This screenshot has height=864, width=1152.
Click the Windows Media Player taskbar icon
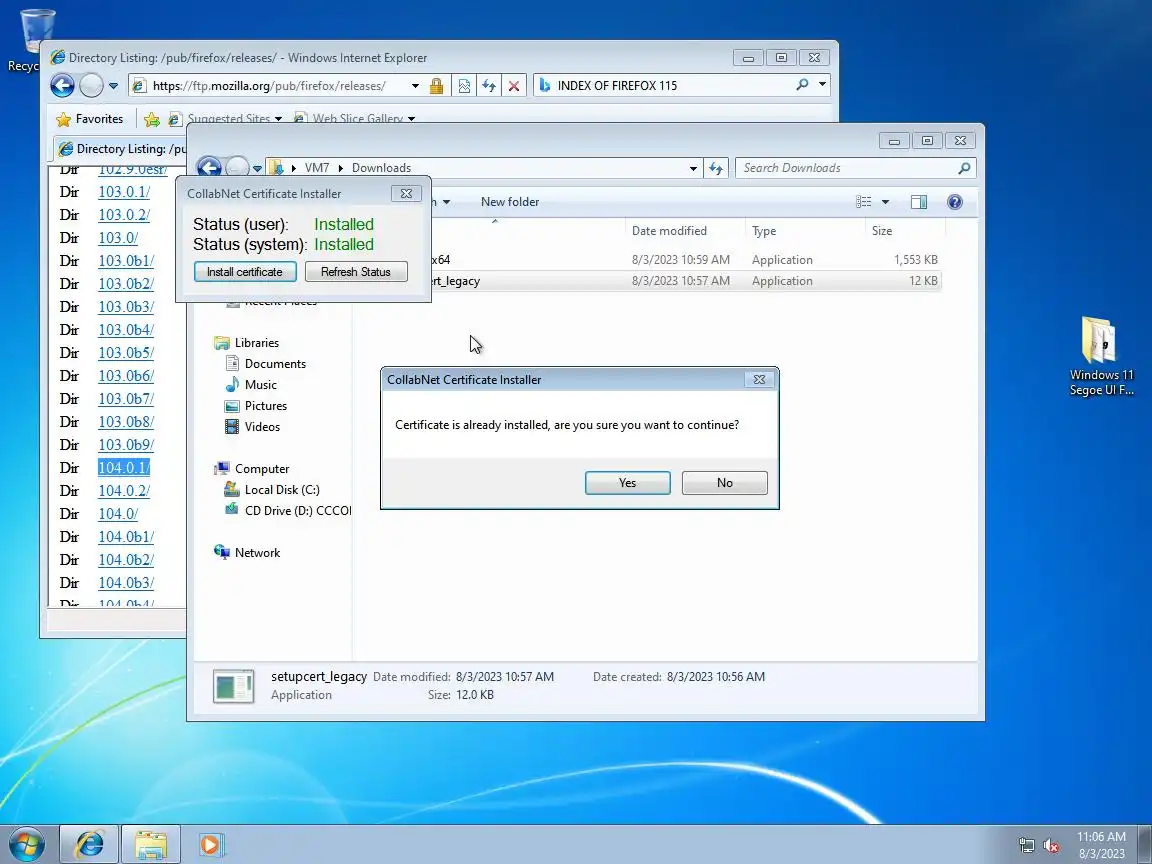pos(210,844)
